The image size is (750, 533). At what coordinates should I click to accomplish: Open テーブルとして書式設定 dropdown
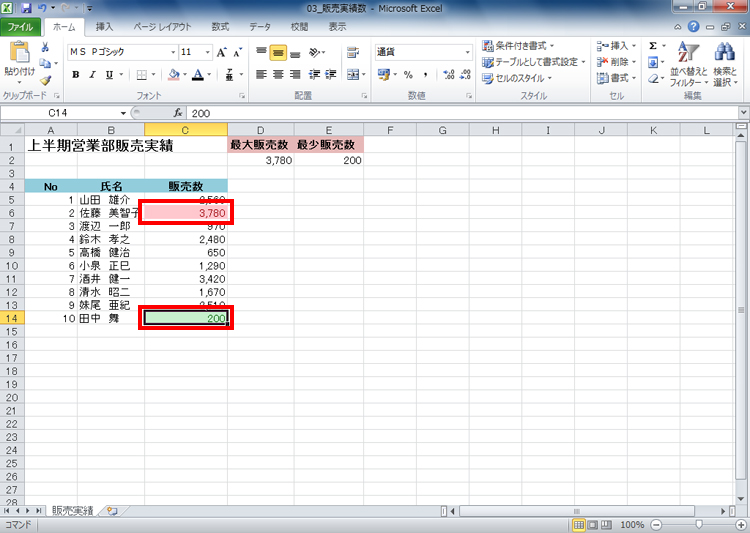point(534,62)
